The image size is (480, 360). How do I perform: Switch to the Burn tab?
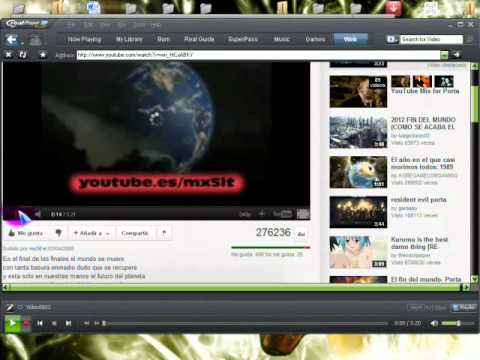point(163,39)
